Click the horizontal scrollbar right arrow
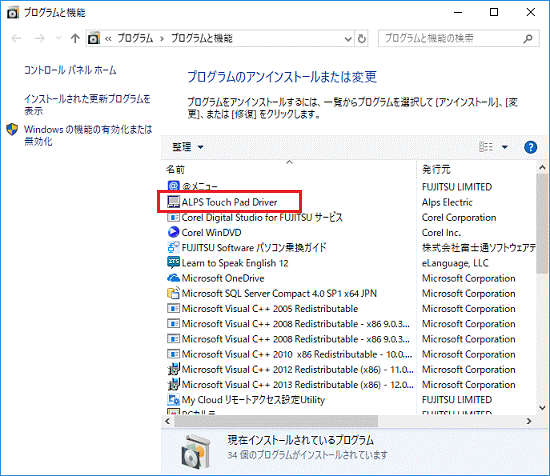 coord(529,421)
